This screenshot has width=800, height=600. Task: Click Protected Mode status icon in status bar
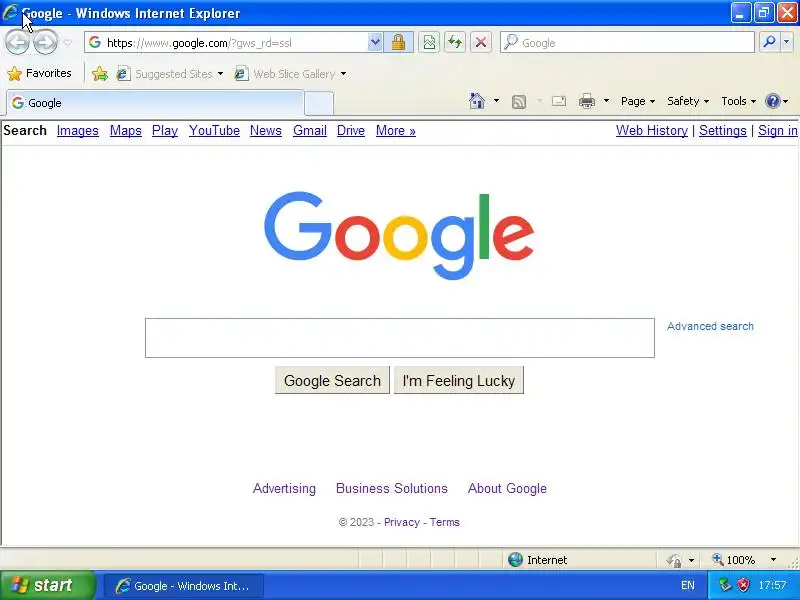click(674, 560)
